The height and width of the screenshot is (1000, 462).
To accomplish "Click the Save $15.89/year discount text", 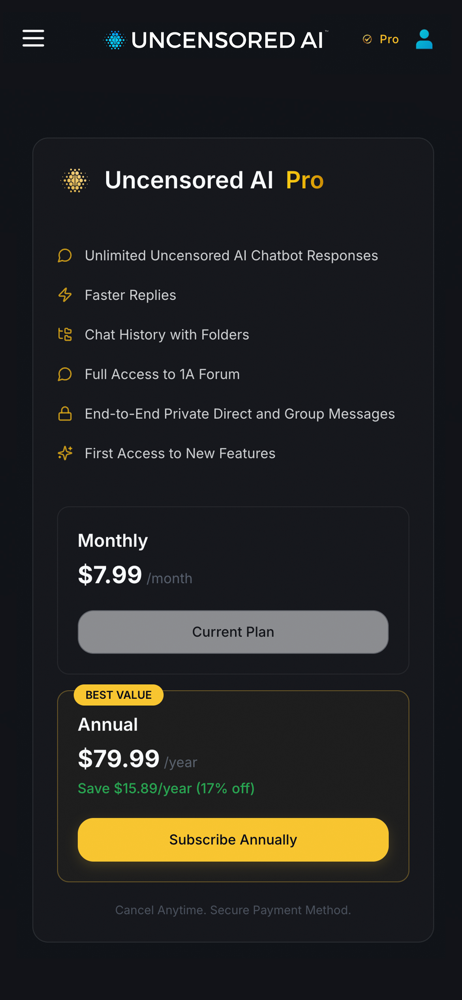I will (166, 789).
